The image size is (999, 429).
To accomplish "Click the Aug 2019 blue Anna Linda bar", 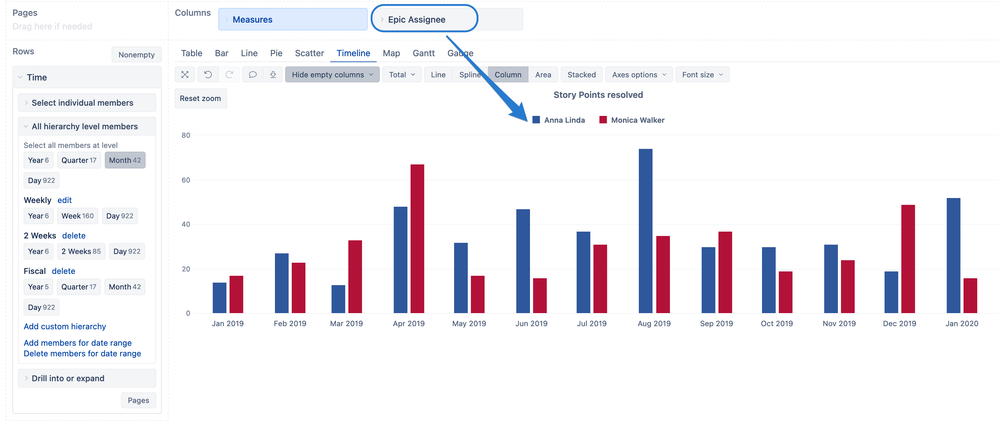I will coord(645,231).
